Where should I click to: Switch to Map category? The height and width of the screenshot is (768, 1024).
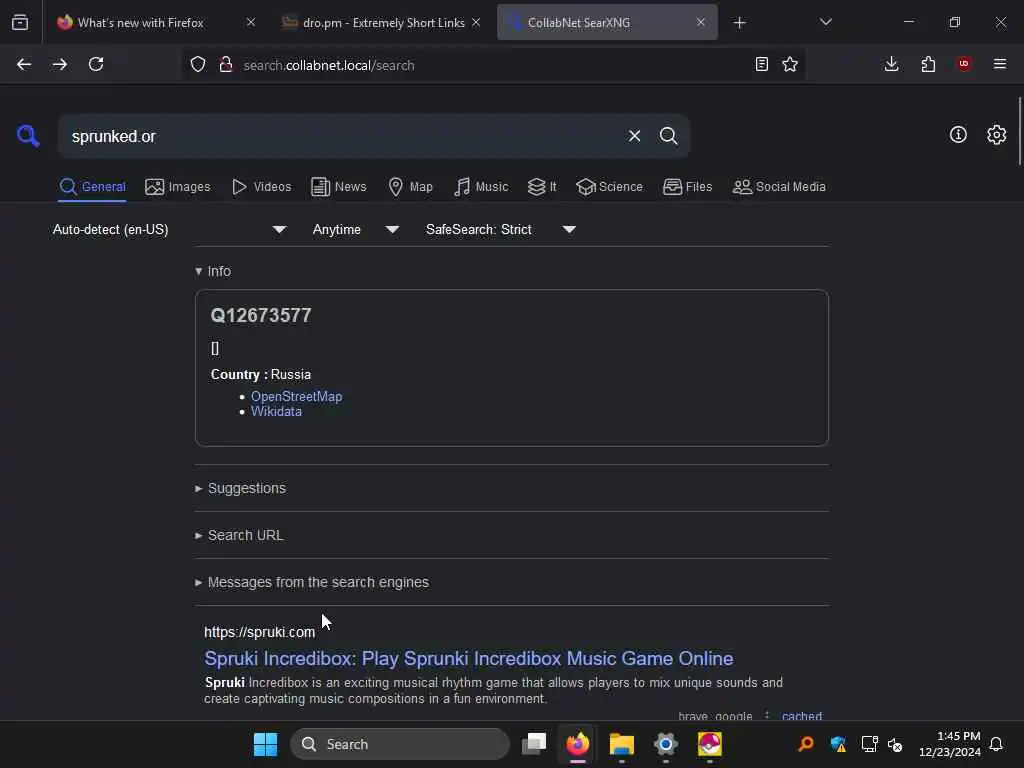coord(410,187)
